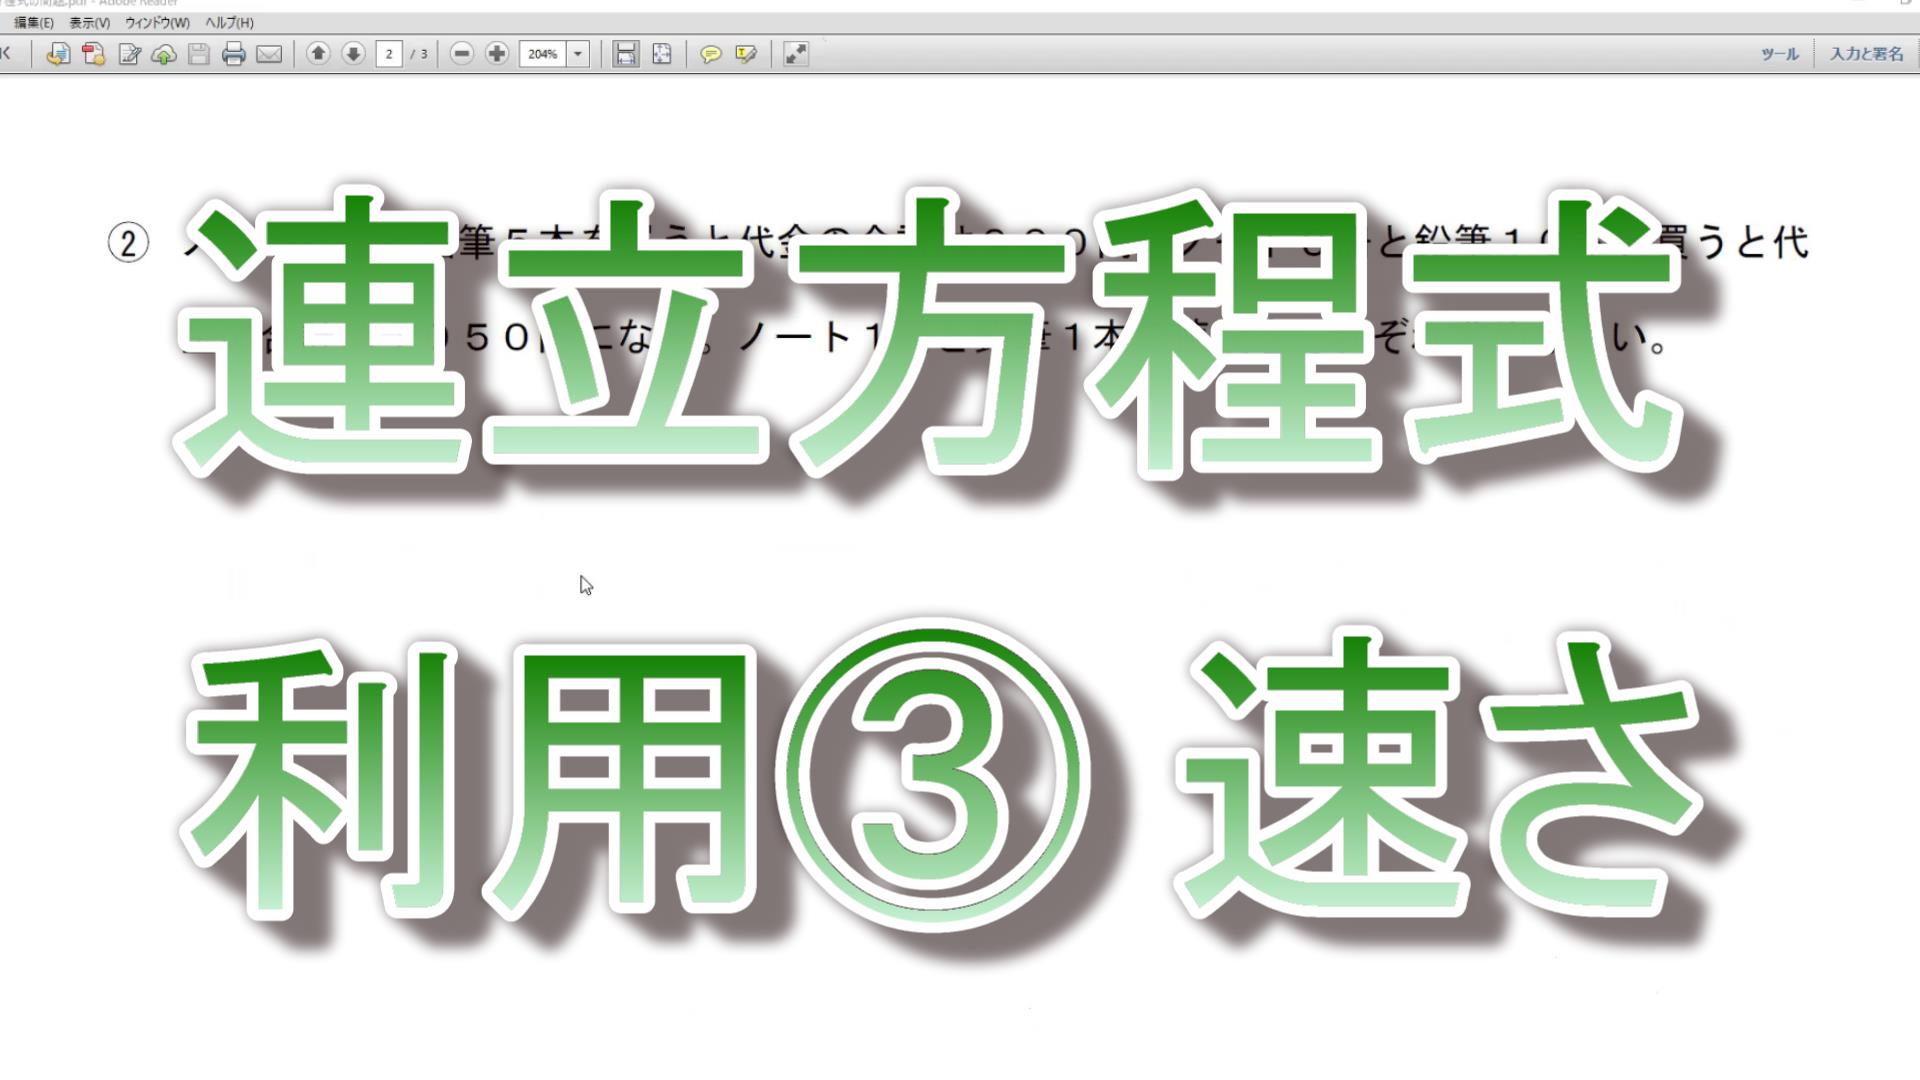Click the cloud upload icon
This screenshot has height=1080, width=1920.
pos(164,54)
